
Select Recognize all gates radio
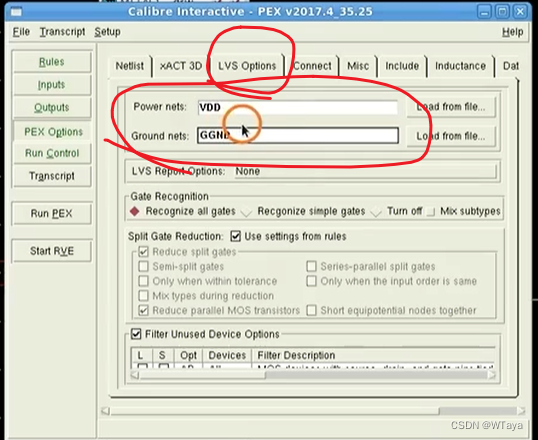coord(134,211)
